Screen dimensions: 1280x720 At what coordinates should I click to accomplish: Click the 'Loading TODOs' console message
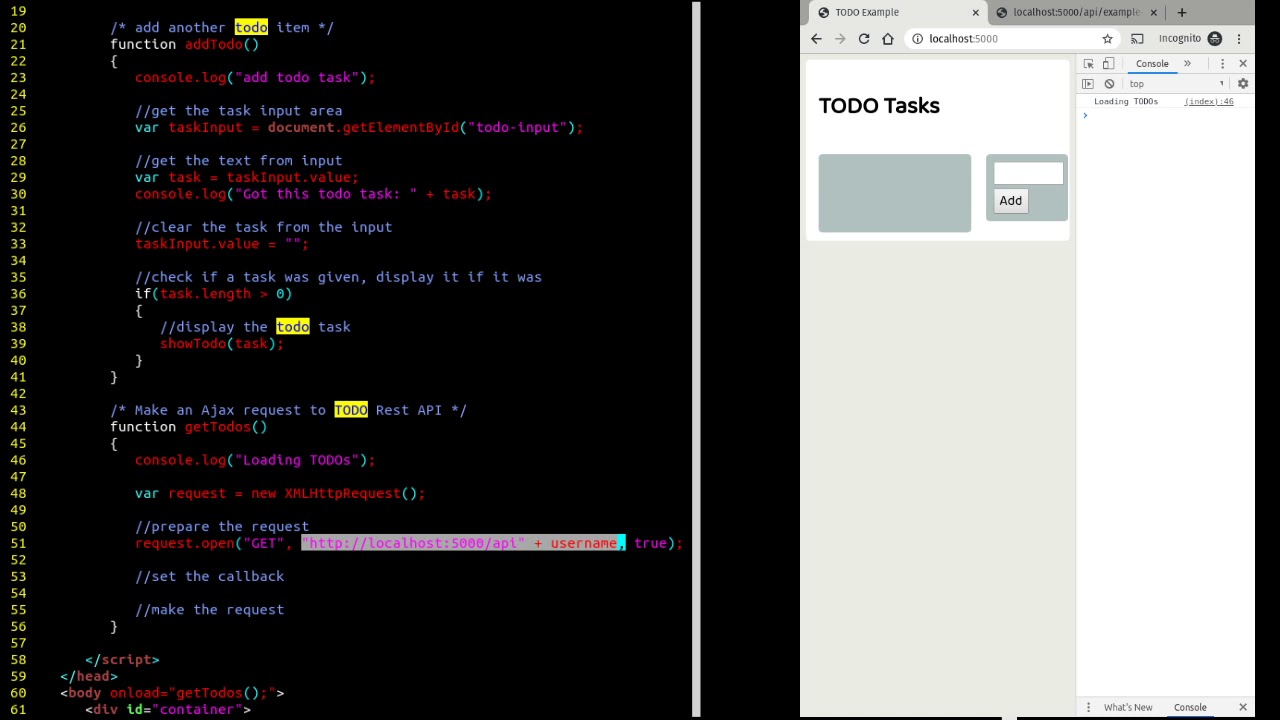1126,102
